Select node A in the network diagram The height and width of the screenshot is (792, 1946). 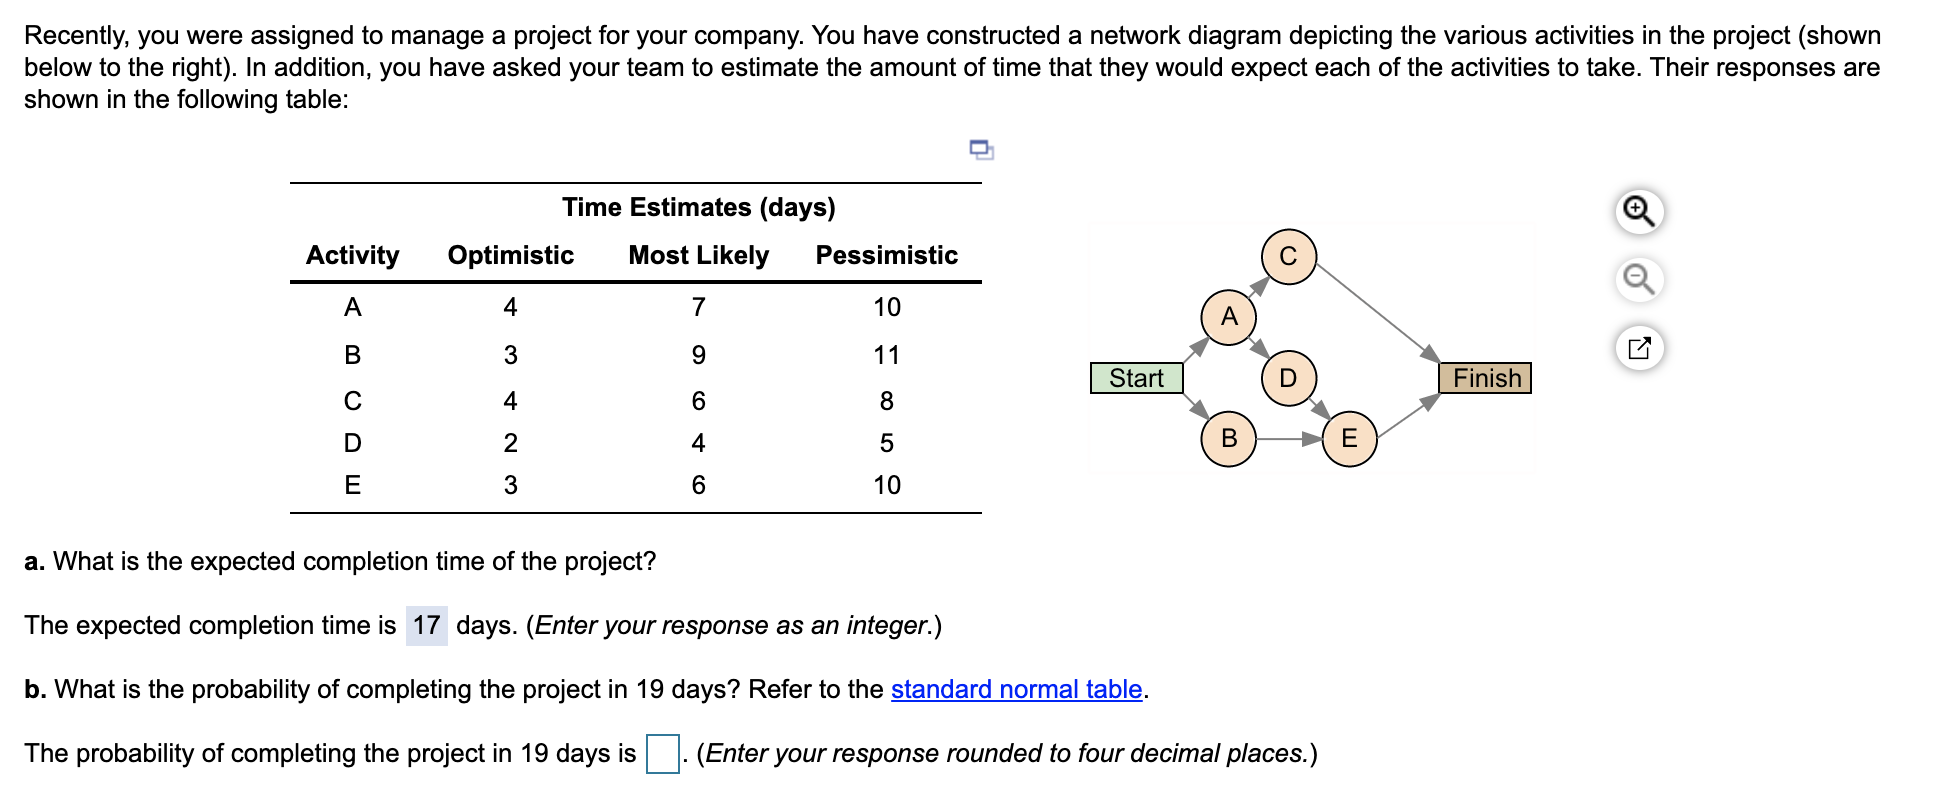tap(1228, 317)
